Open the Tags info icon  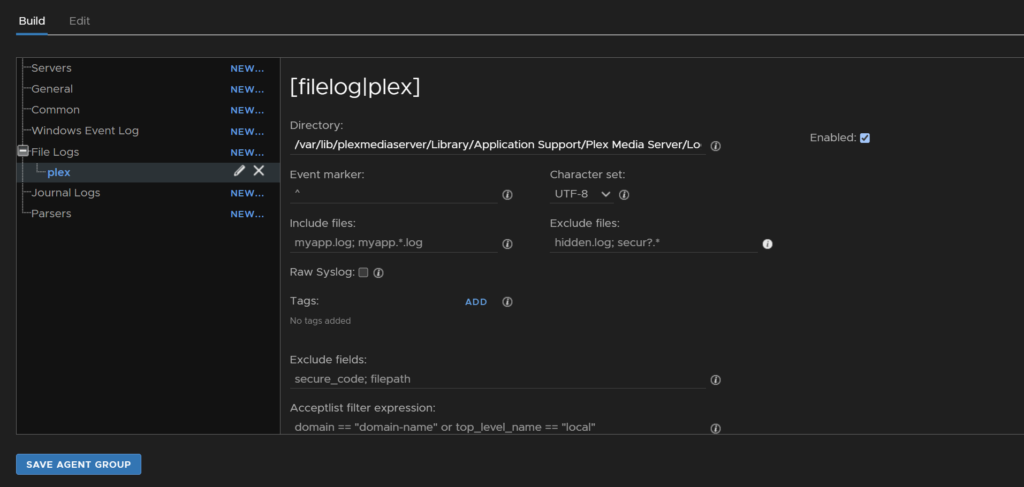pyautogui.click(x=507, y=302)
